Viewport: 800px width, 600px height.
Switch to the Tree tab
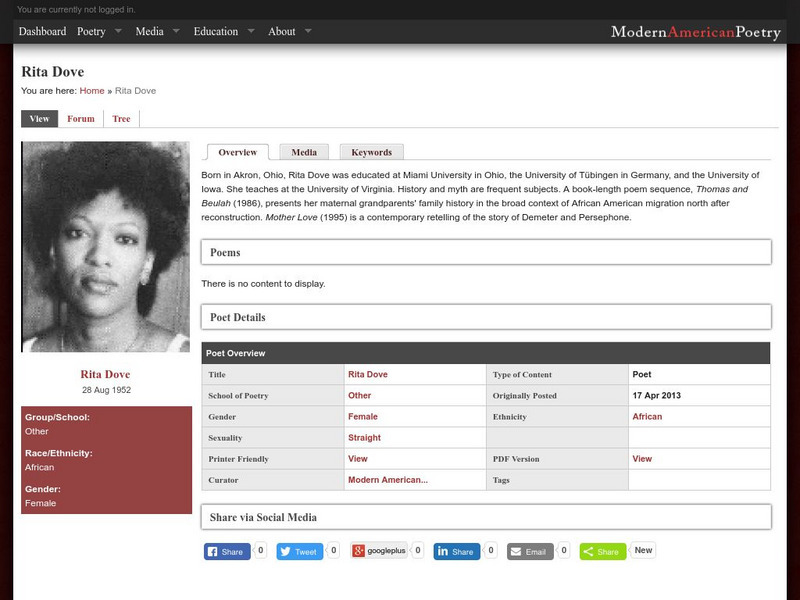coord(121,118)
